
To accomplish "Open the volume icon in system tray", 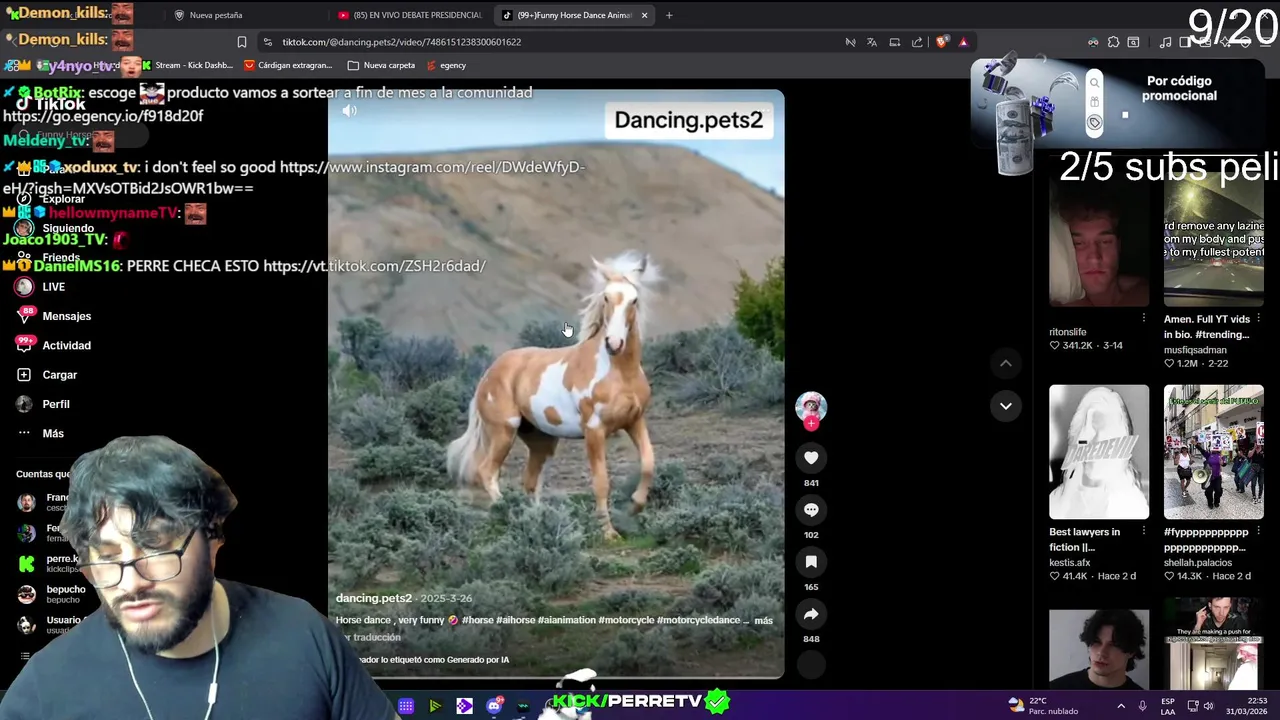I will 1208,706.
